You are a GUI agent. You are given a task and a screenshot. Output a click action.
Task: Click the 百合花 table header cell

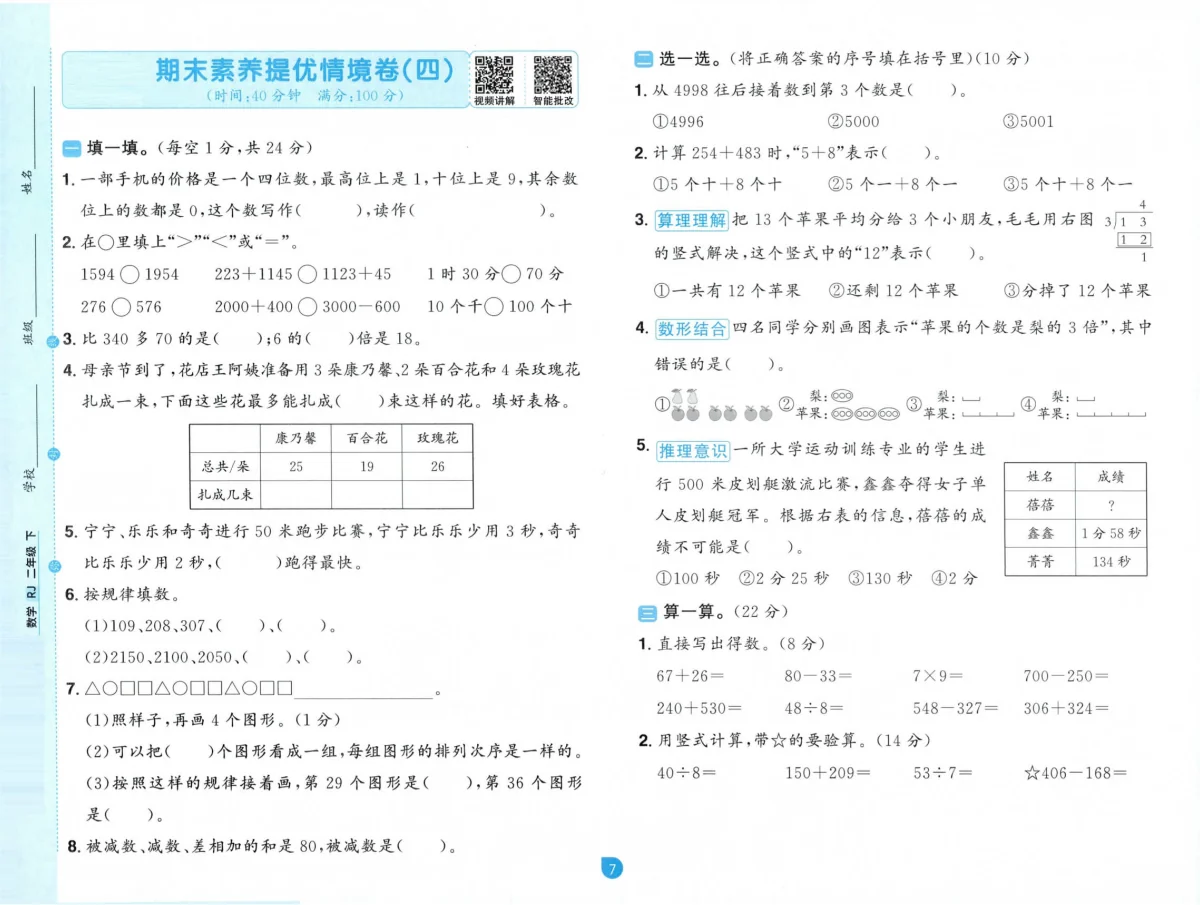point(366,439)
